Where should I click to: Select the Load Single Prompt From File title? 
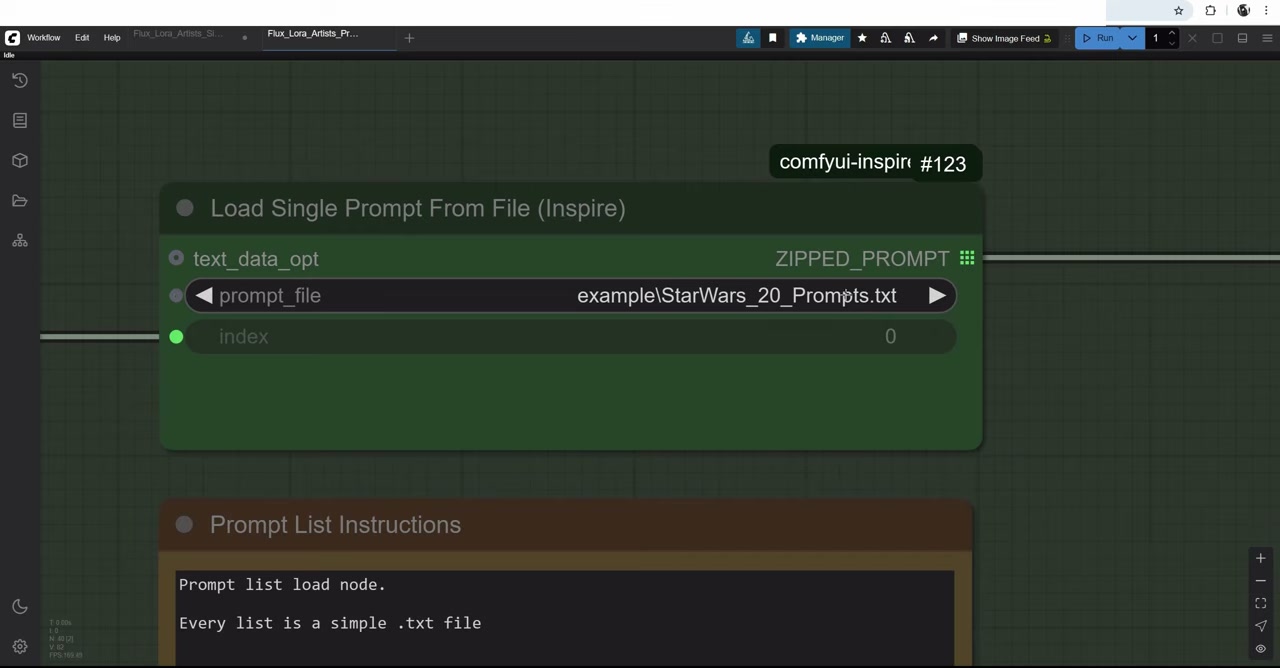[x=418, y=208]
